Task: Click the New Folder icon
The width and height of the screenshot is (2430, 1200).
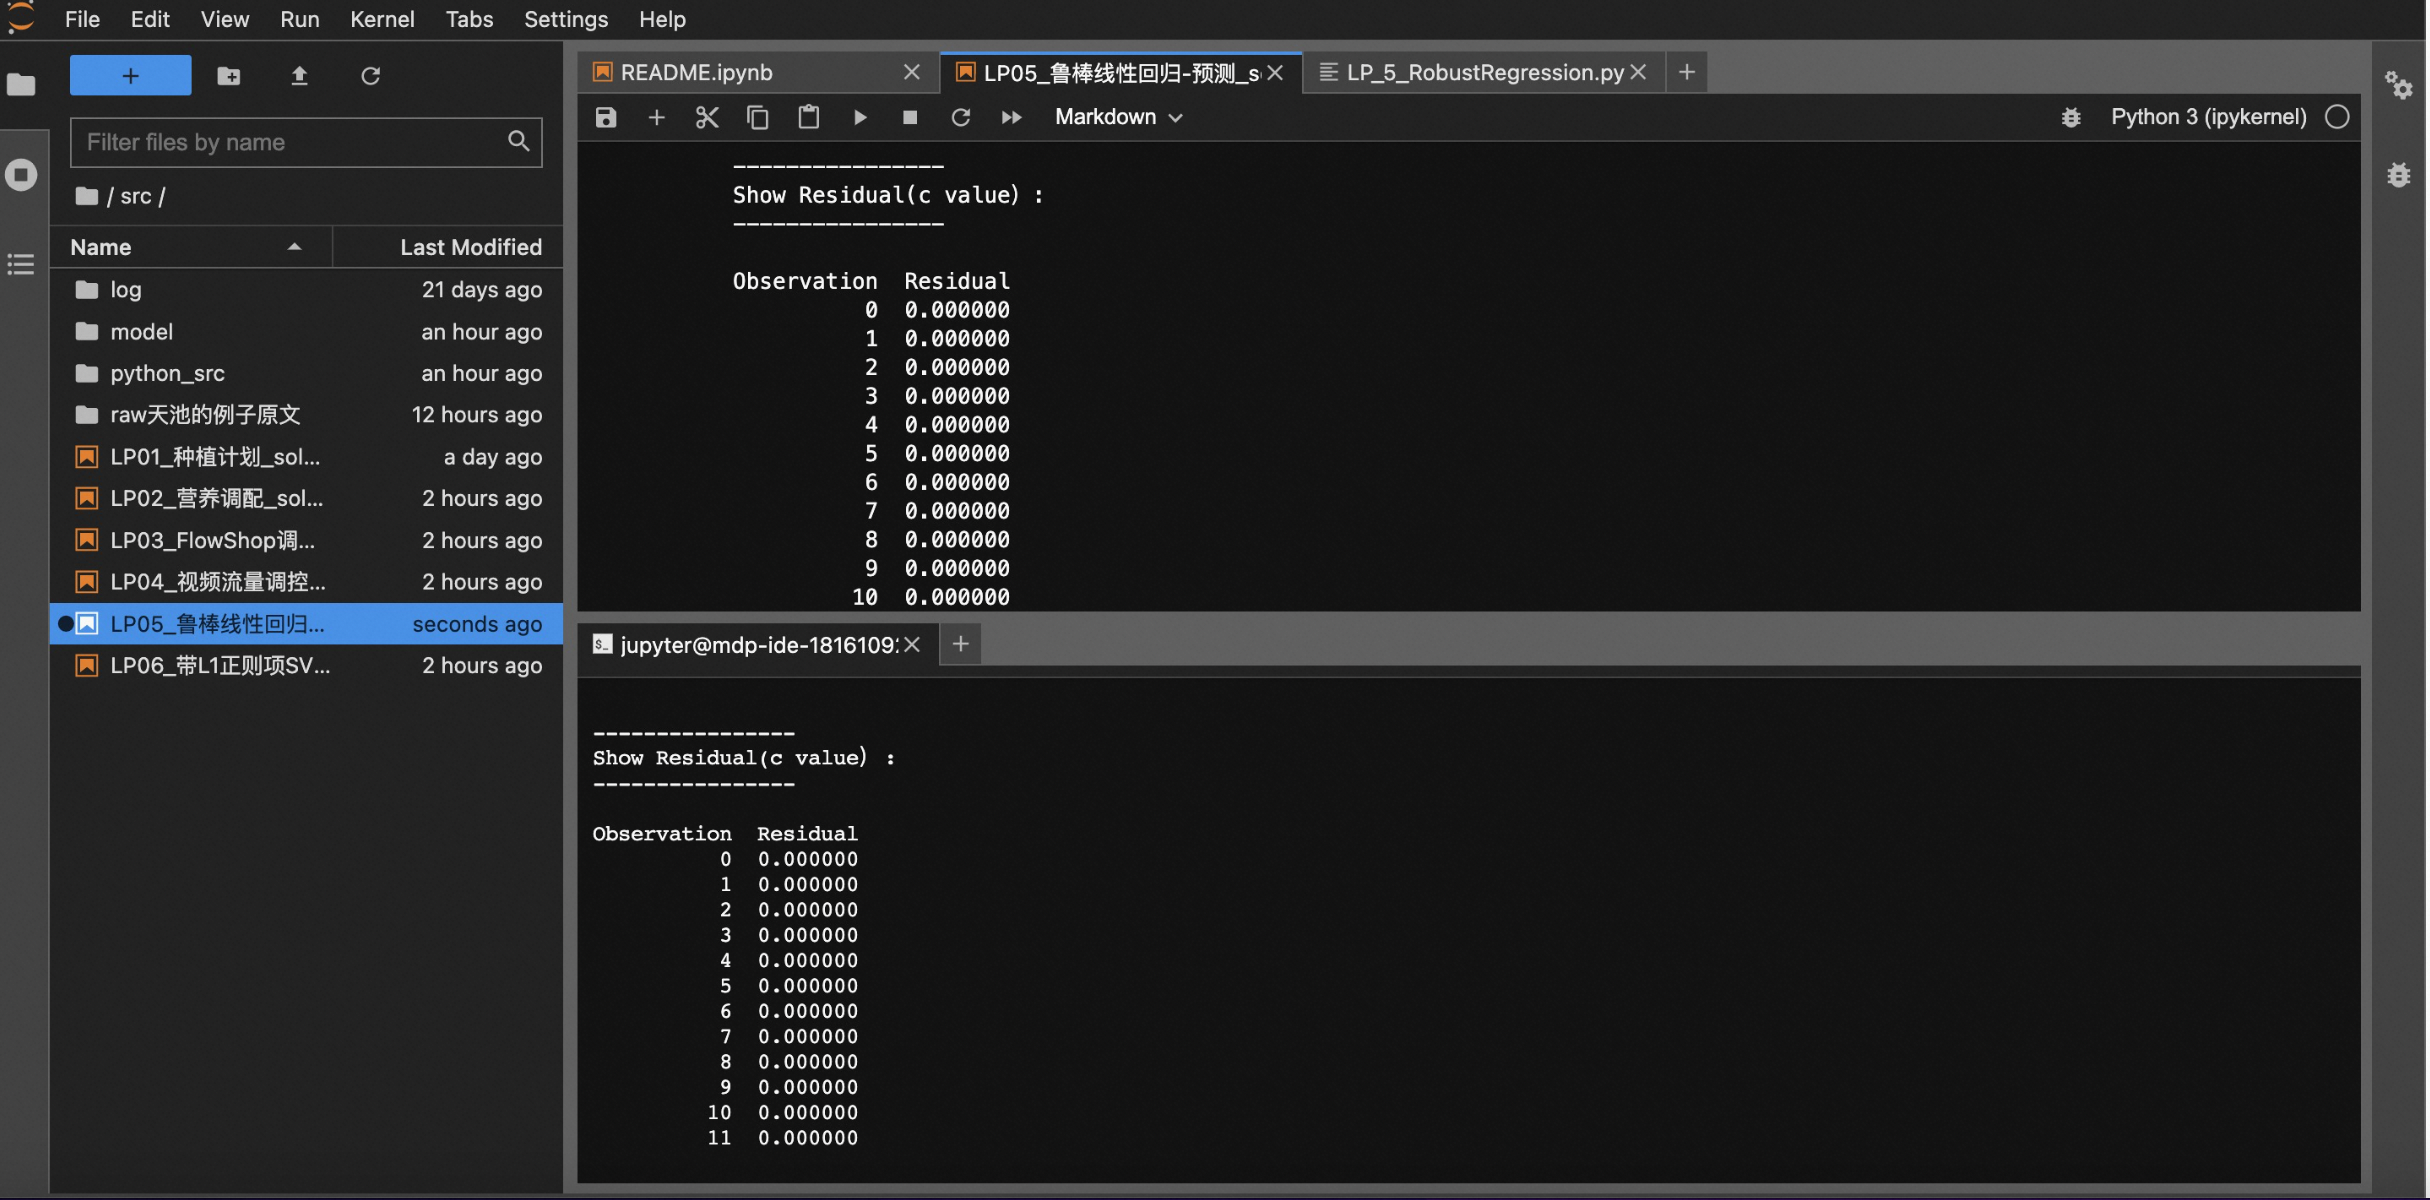Action: point(229,75)
